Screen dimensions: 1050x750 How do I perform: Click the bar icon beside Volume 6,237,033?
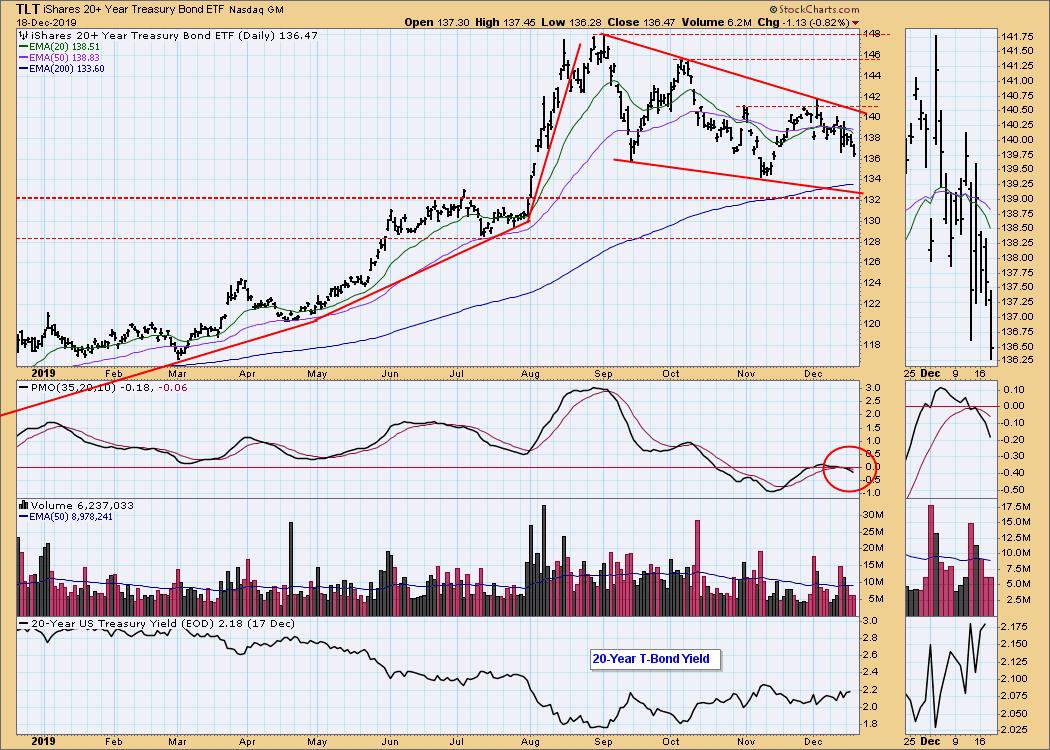(24, 506)
